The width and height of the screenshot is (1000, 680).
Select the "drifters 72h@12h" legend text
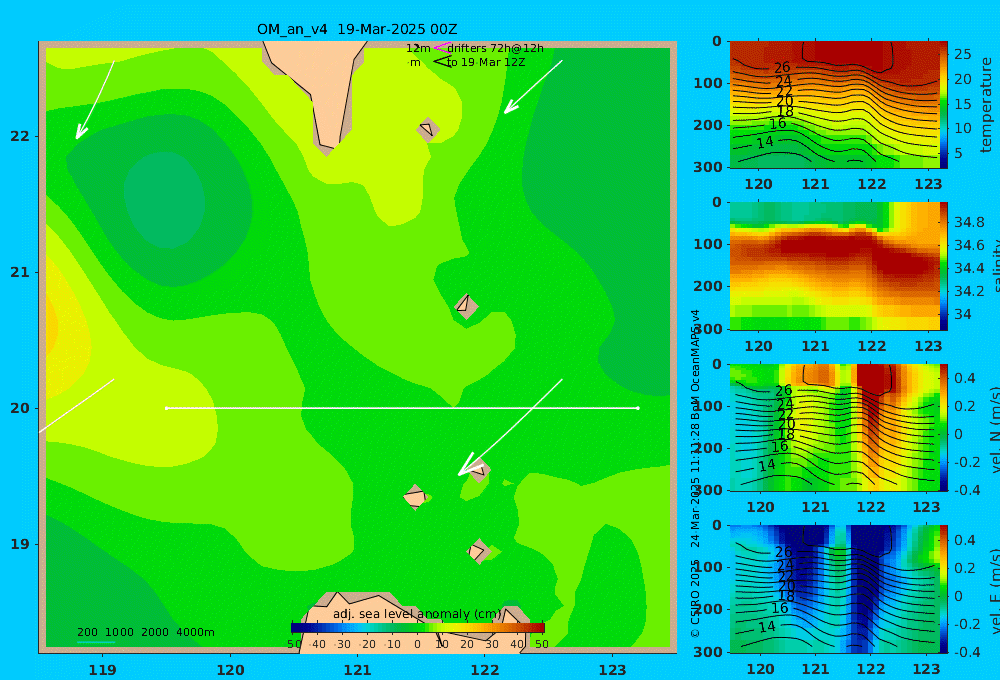click(496, 48)
